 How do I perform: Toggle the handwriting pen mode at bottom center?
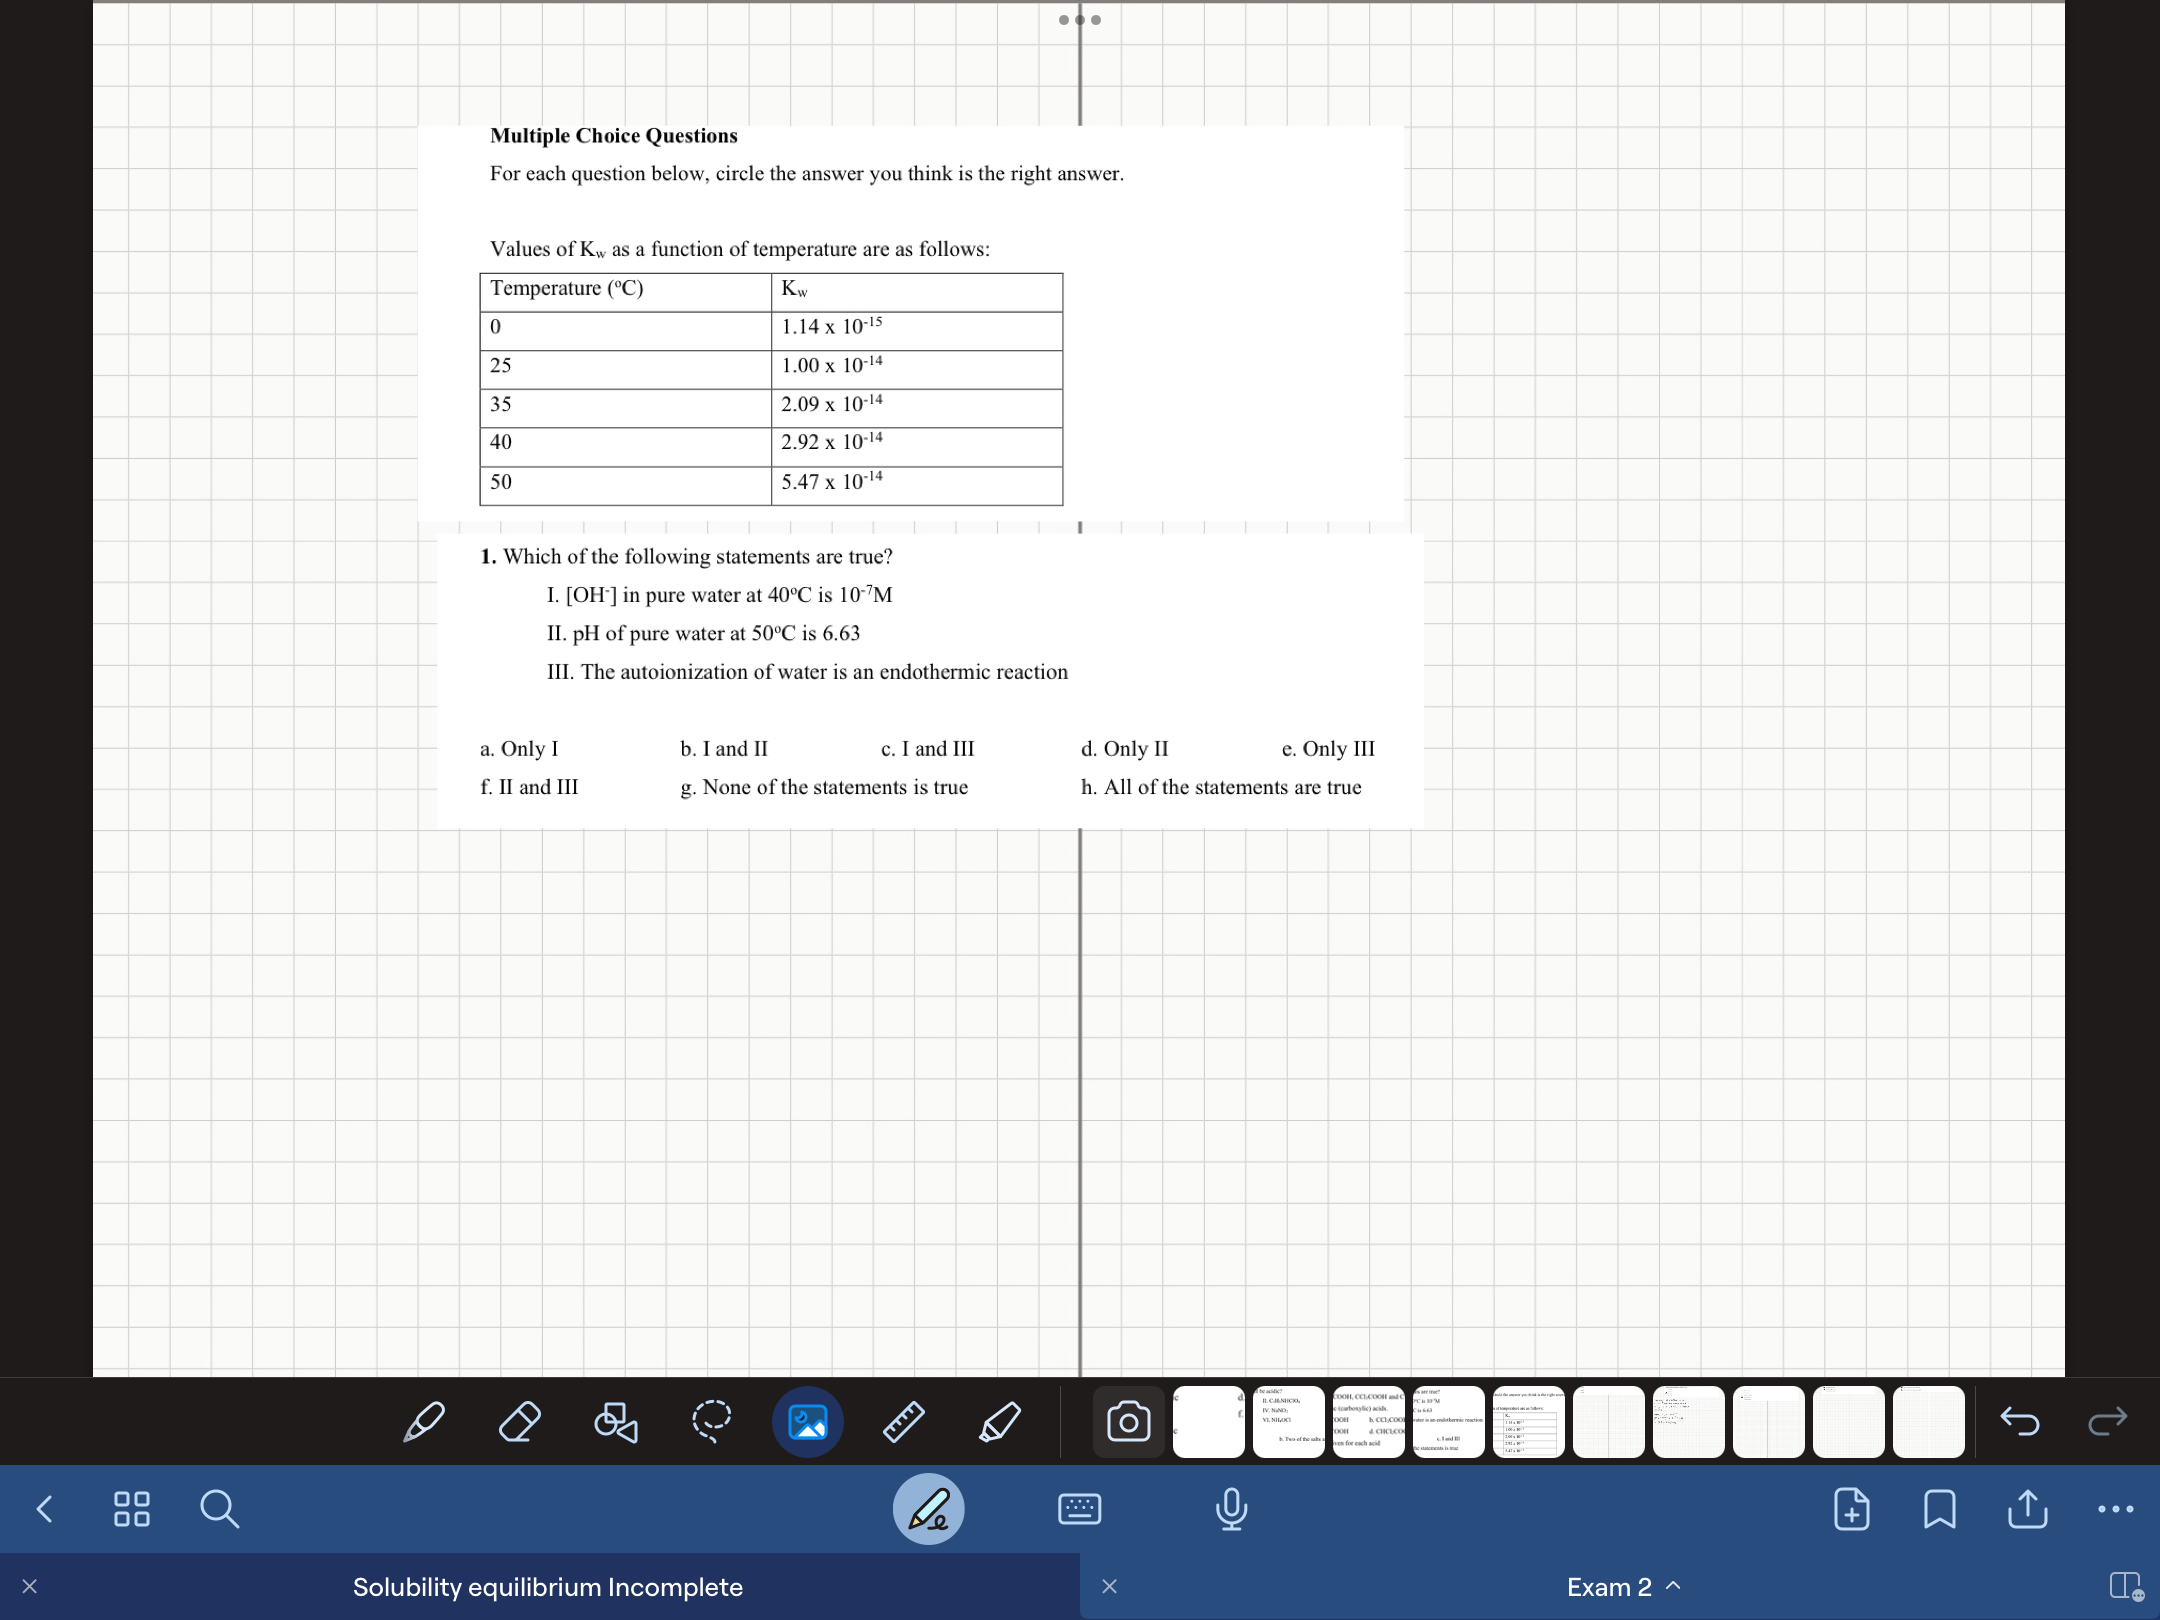point(929,1510)
